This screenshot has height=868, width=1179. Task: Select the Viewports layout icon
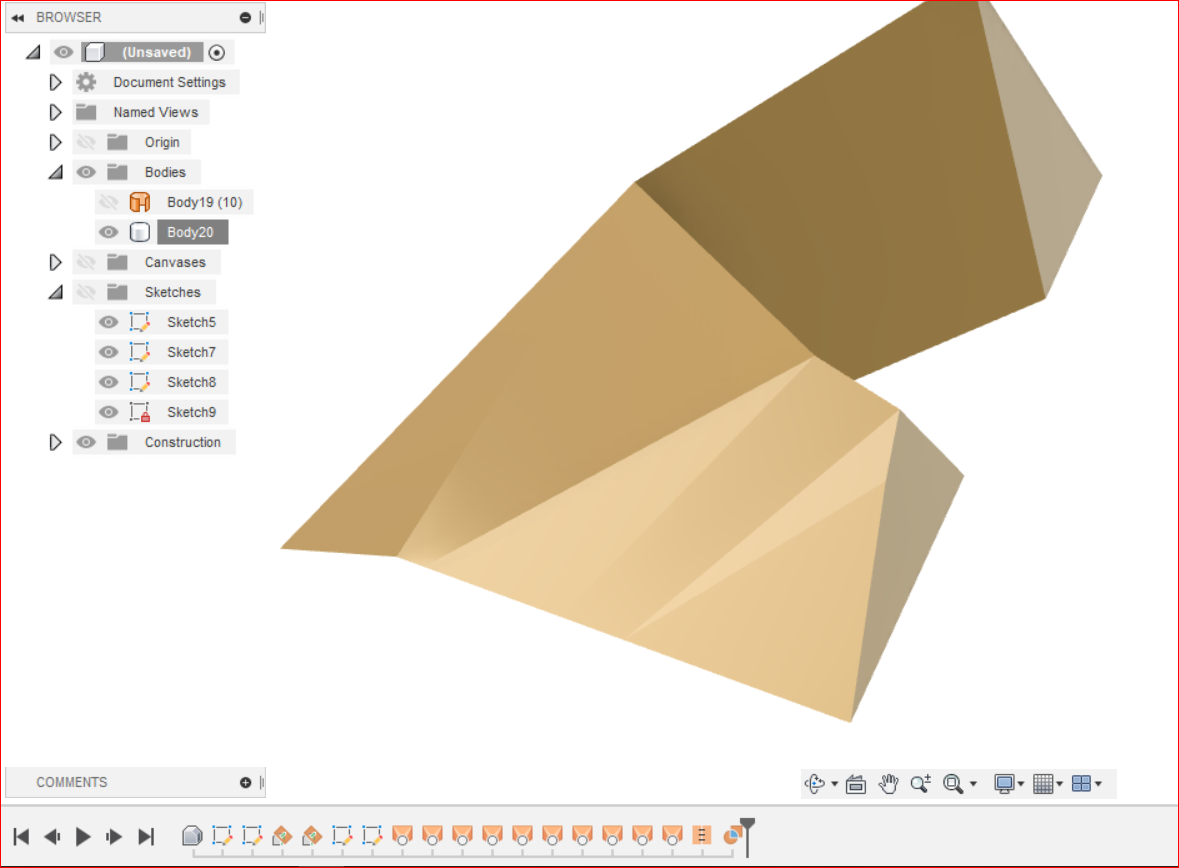[1083, 783]
